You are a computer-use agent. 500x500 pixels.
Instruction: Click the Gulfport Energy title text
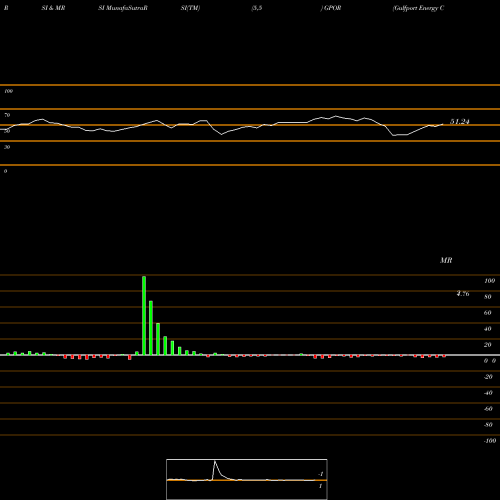[x=419, y=8]
